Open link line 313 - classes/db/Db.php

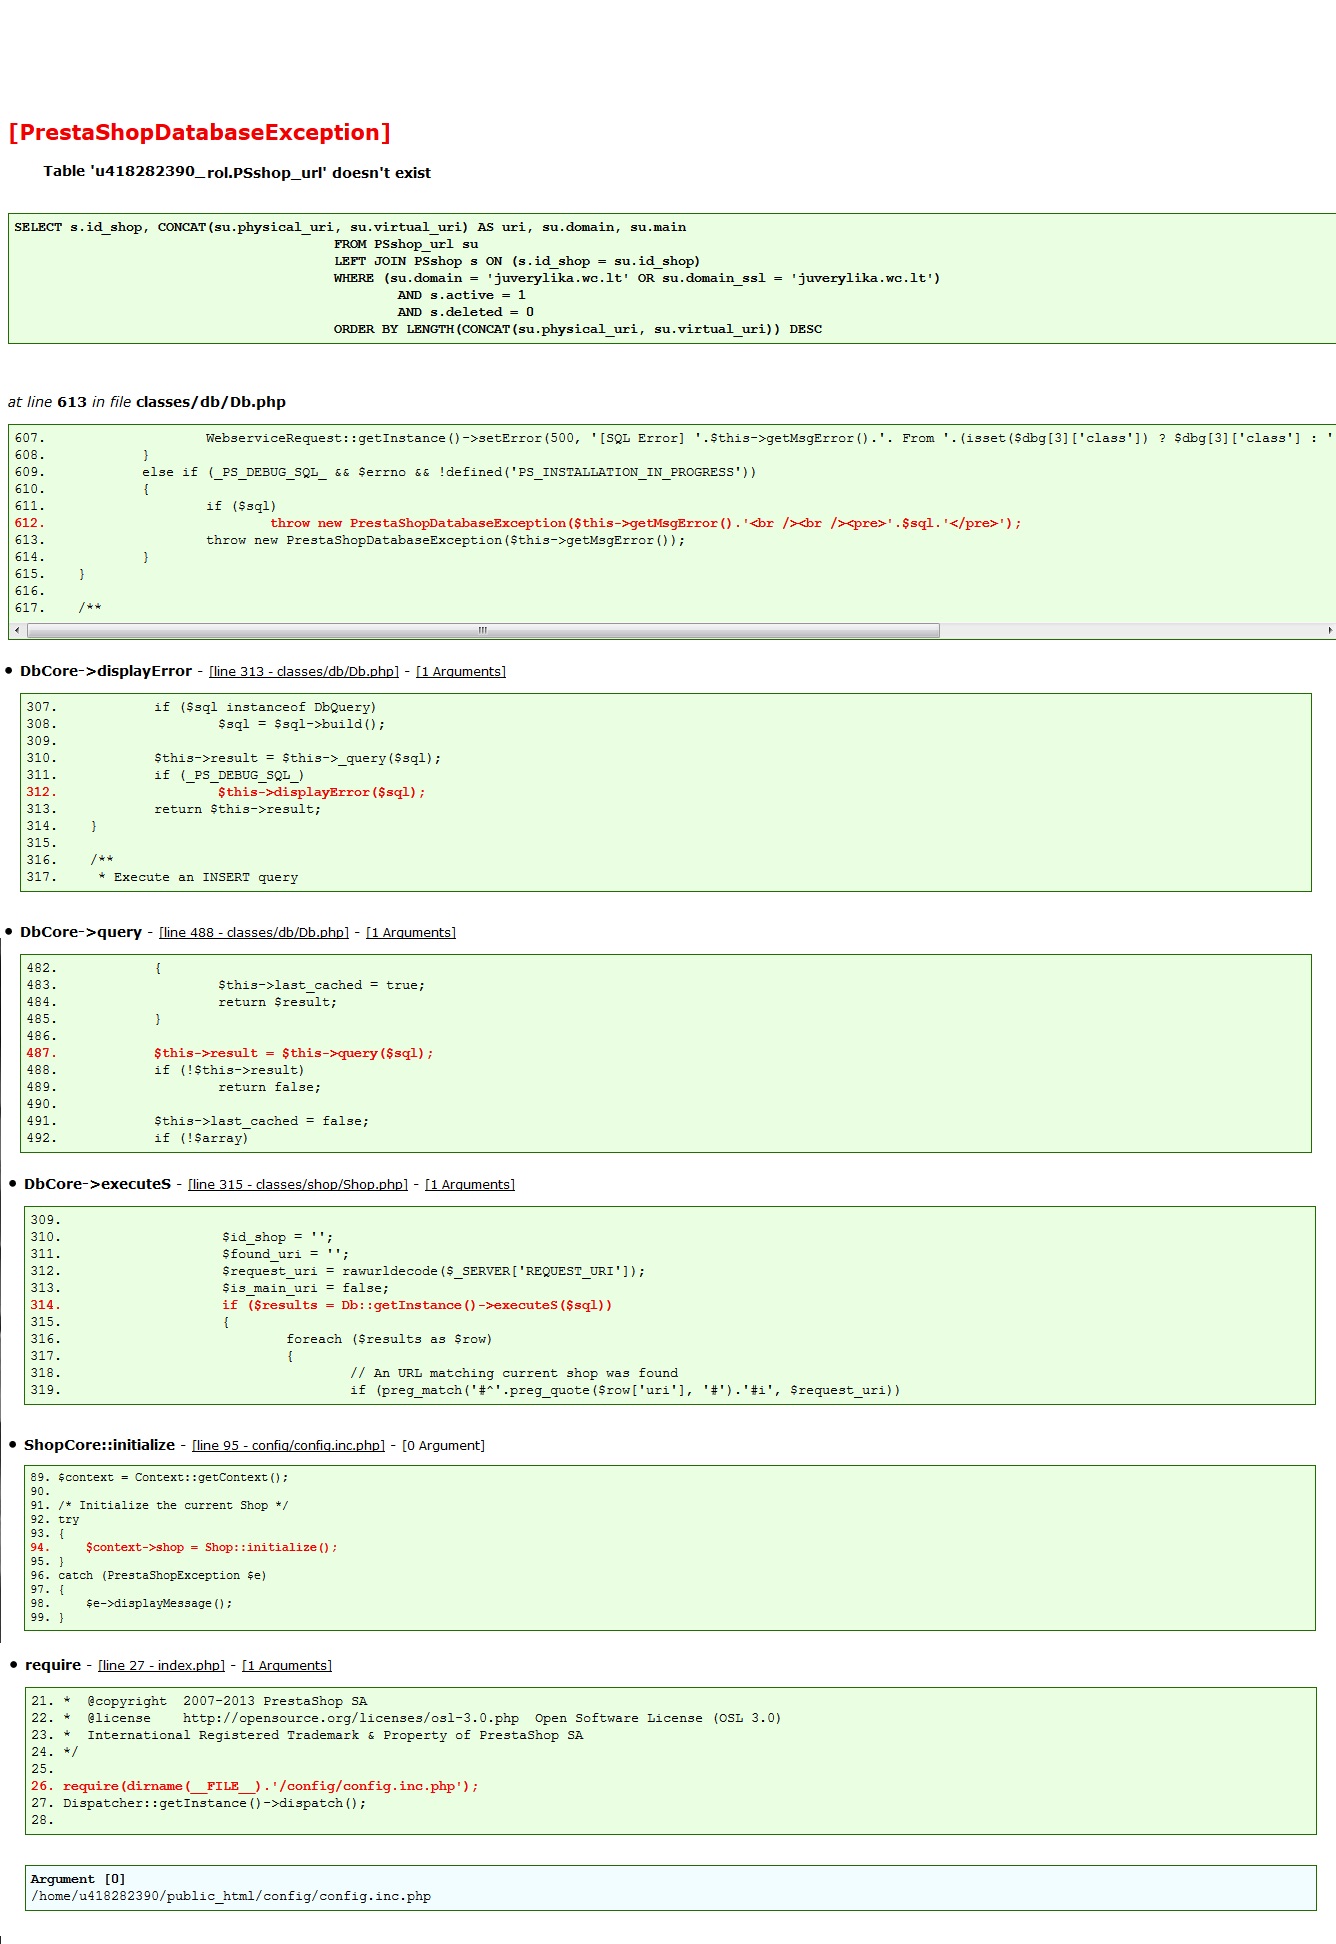304,671
